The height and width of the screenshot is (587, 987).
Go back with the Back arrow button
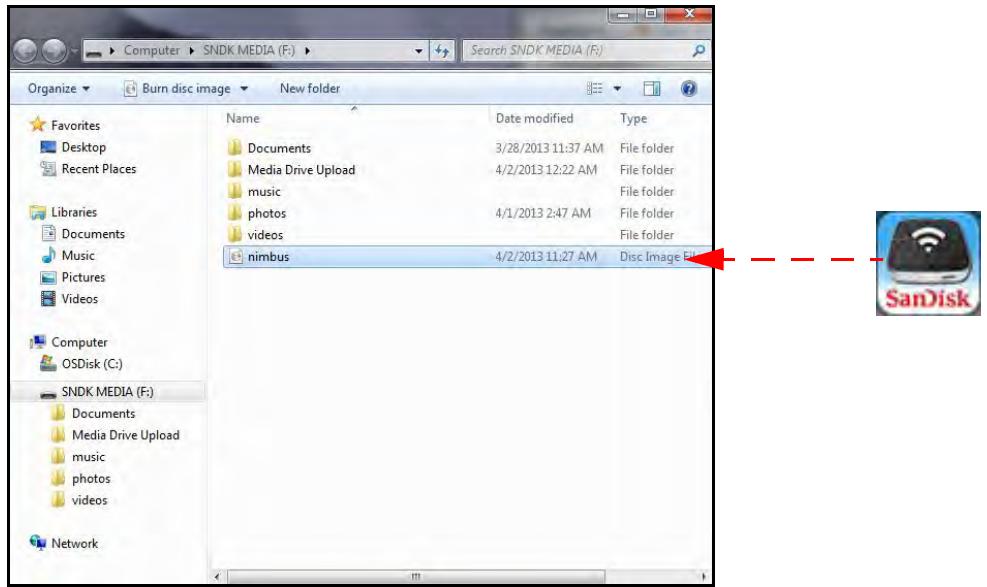pyautogui.click(x=26, y=51)
